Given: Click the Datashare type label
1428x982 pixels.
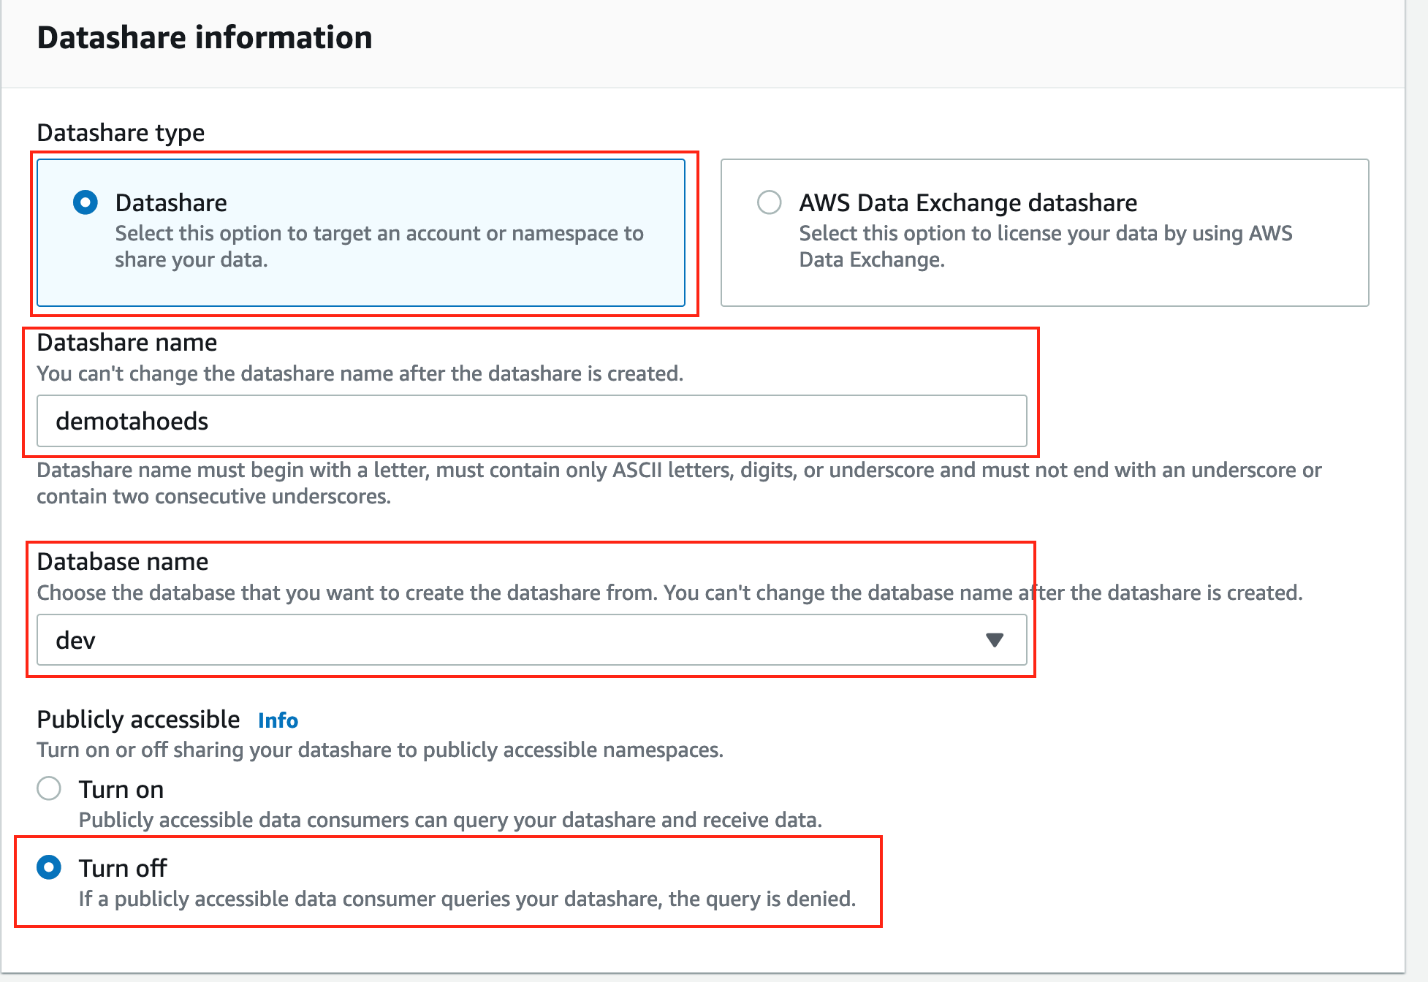Looking at the screenshot, I should tap(120, 132).
